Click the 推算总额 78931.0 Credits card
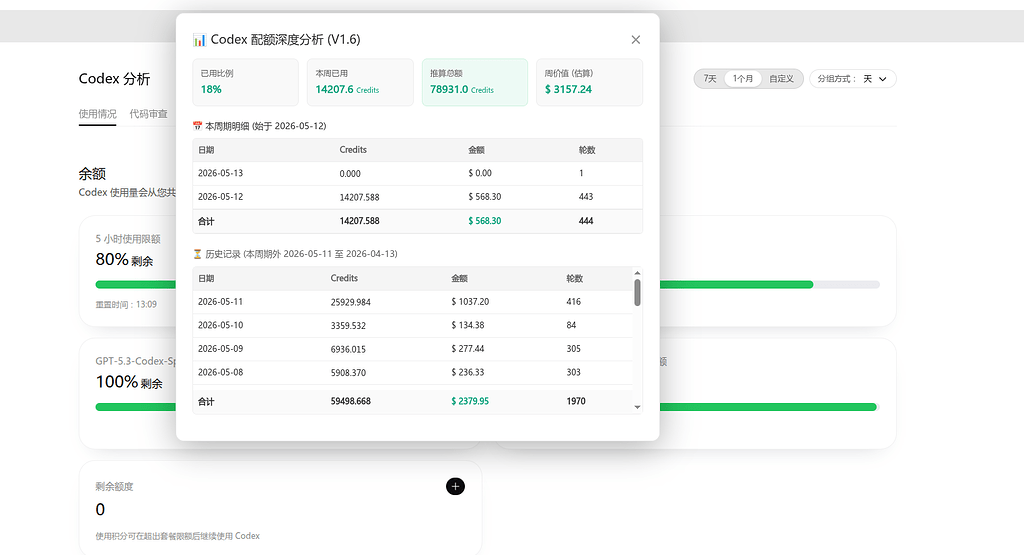Viewport: 1024px width, 555px height. [475, 82]
